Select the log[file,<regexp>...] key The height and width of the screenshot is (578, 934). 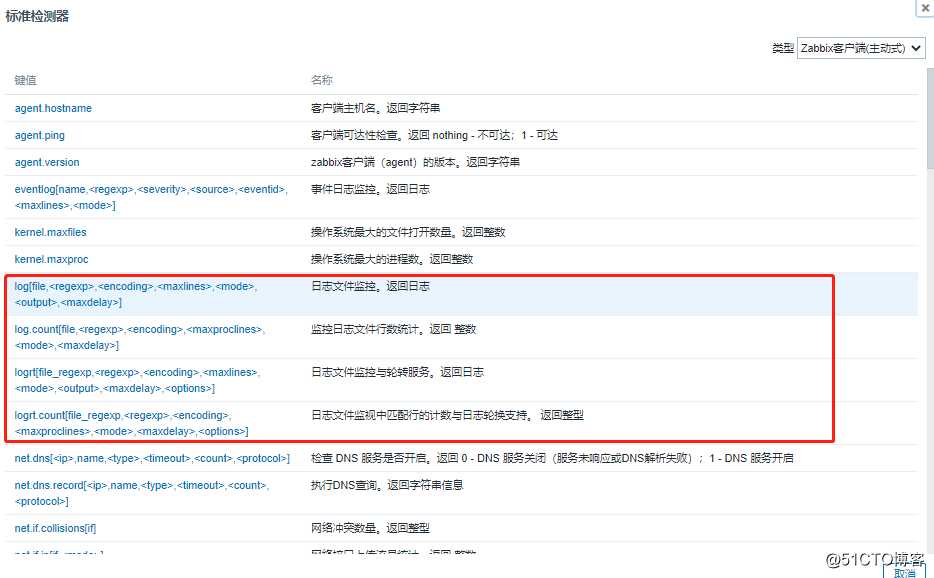point(135,294)
